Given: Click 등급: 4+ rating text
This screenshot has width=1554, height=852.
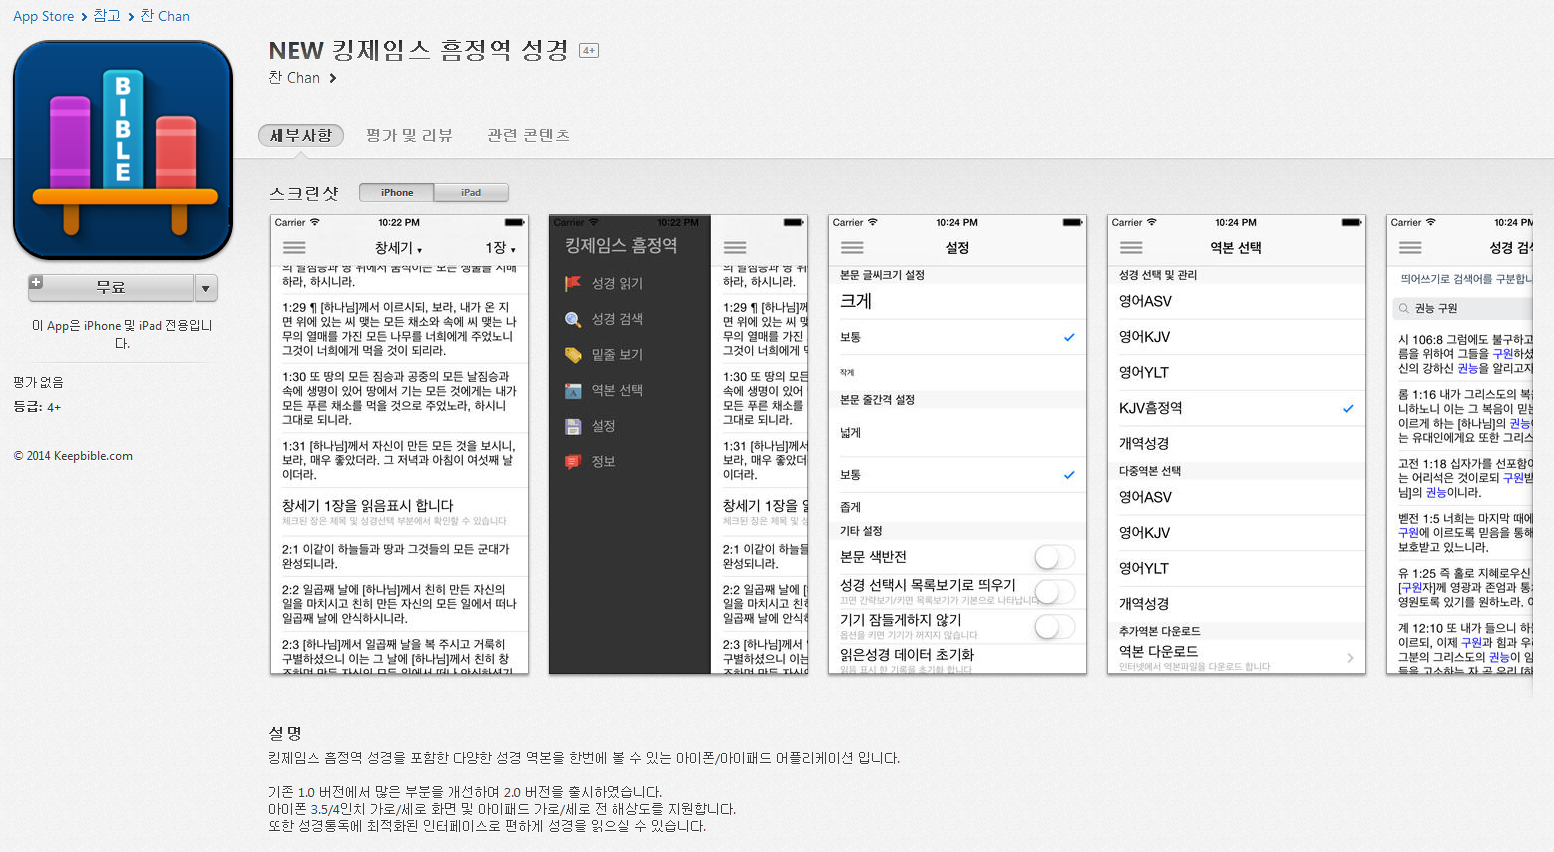Looking at the screenshot, I should pyautogui.click(x=37, y=407).
